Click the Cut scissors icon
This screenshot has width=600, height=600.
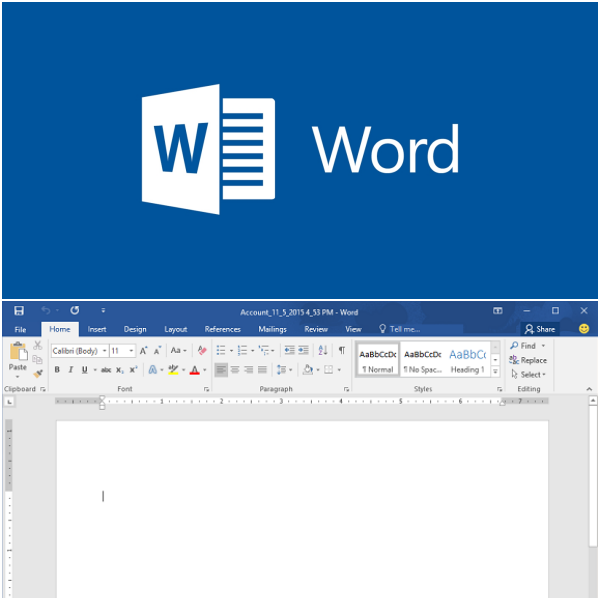coord(38,346)
